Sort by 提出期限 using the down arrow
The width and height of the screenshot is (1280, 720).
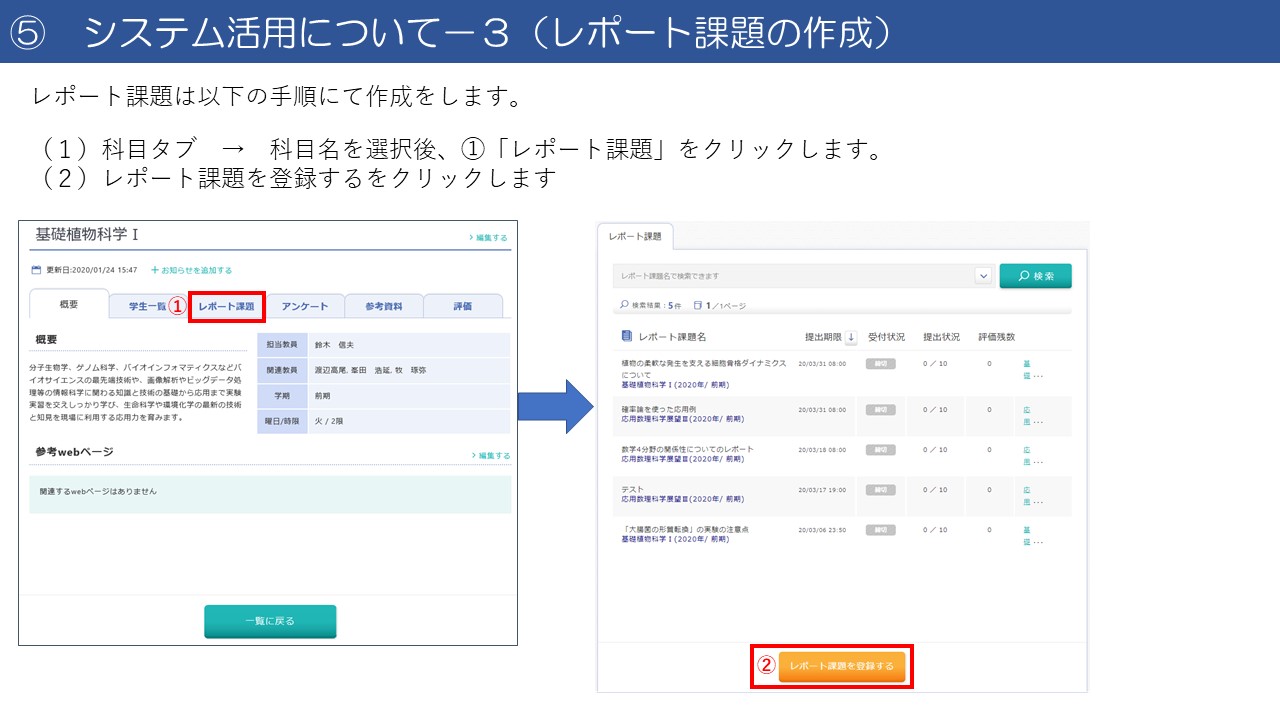[x=851, y=337]
